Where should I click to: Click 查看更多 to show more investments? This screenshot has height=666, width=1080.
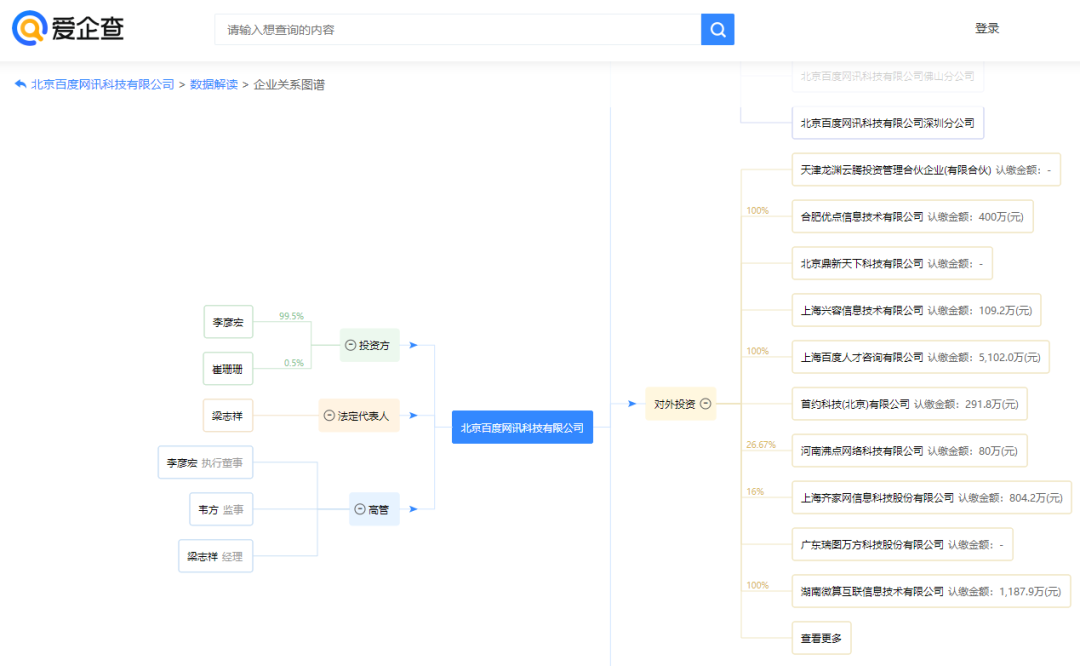click(821, 638)
